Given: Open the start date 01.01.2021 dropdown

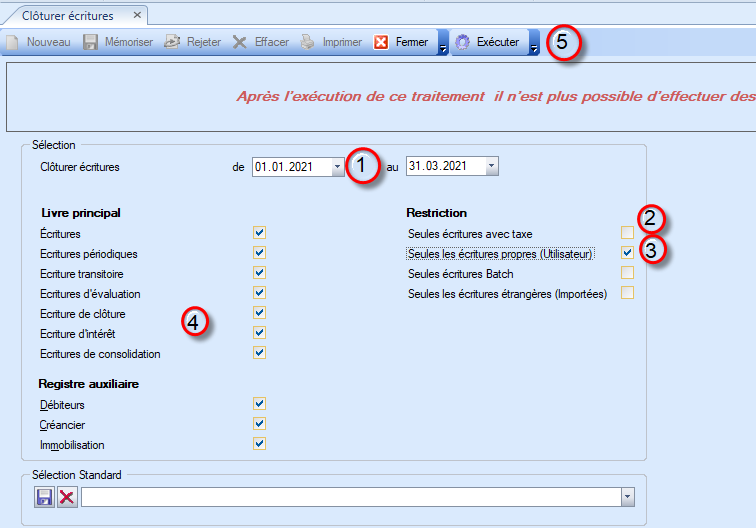Looking at the screenshot, I should click(x=338, y=167).
